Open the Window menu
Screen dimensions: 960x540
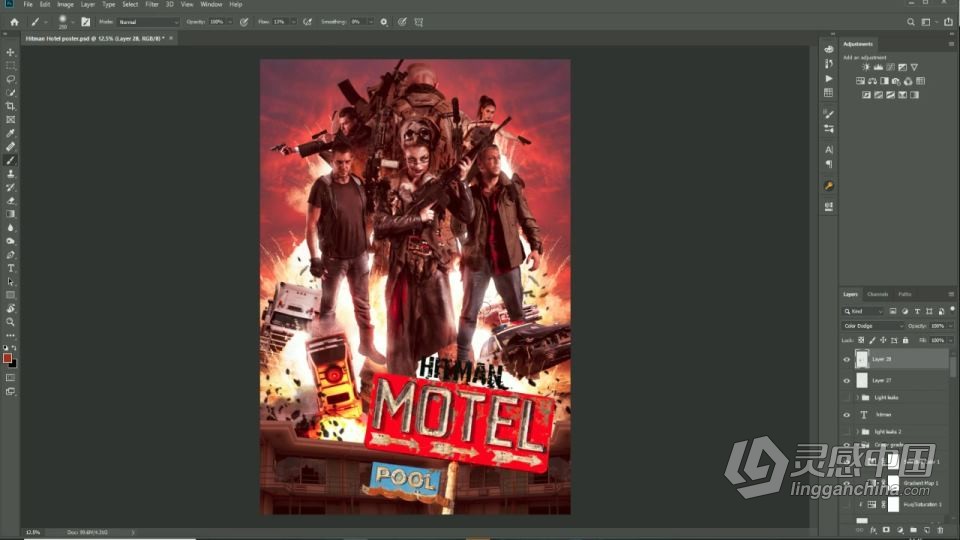pyautogui.click(x=211, y=4)
